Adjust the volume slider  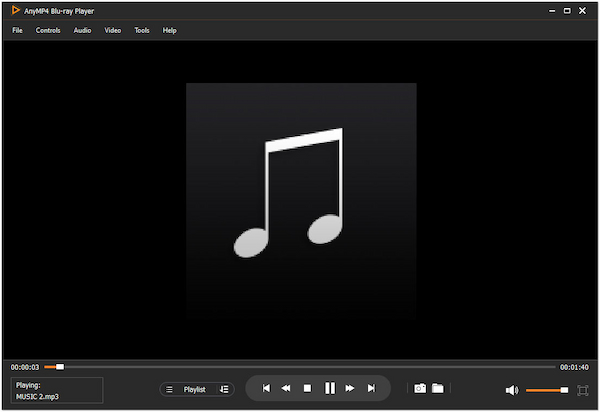coord(547,390)
